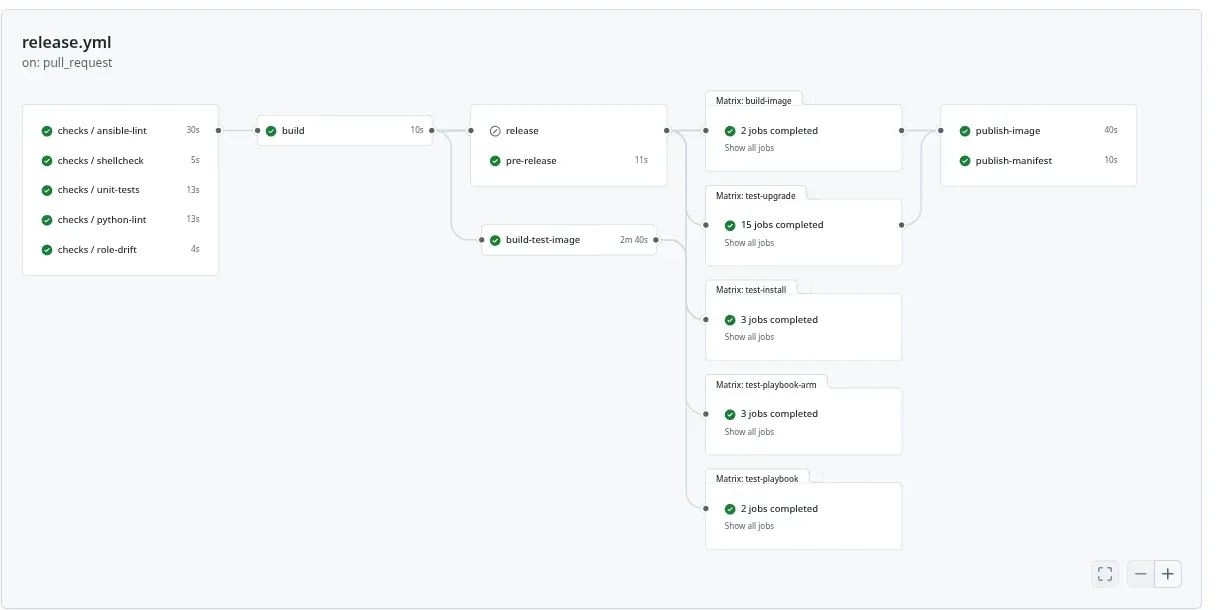Viewport: 1217px width, 610px height.
Task: Select the Matrix: build-image tab label
Action: click(x=754, y=101)
